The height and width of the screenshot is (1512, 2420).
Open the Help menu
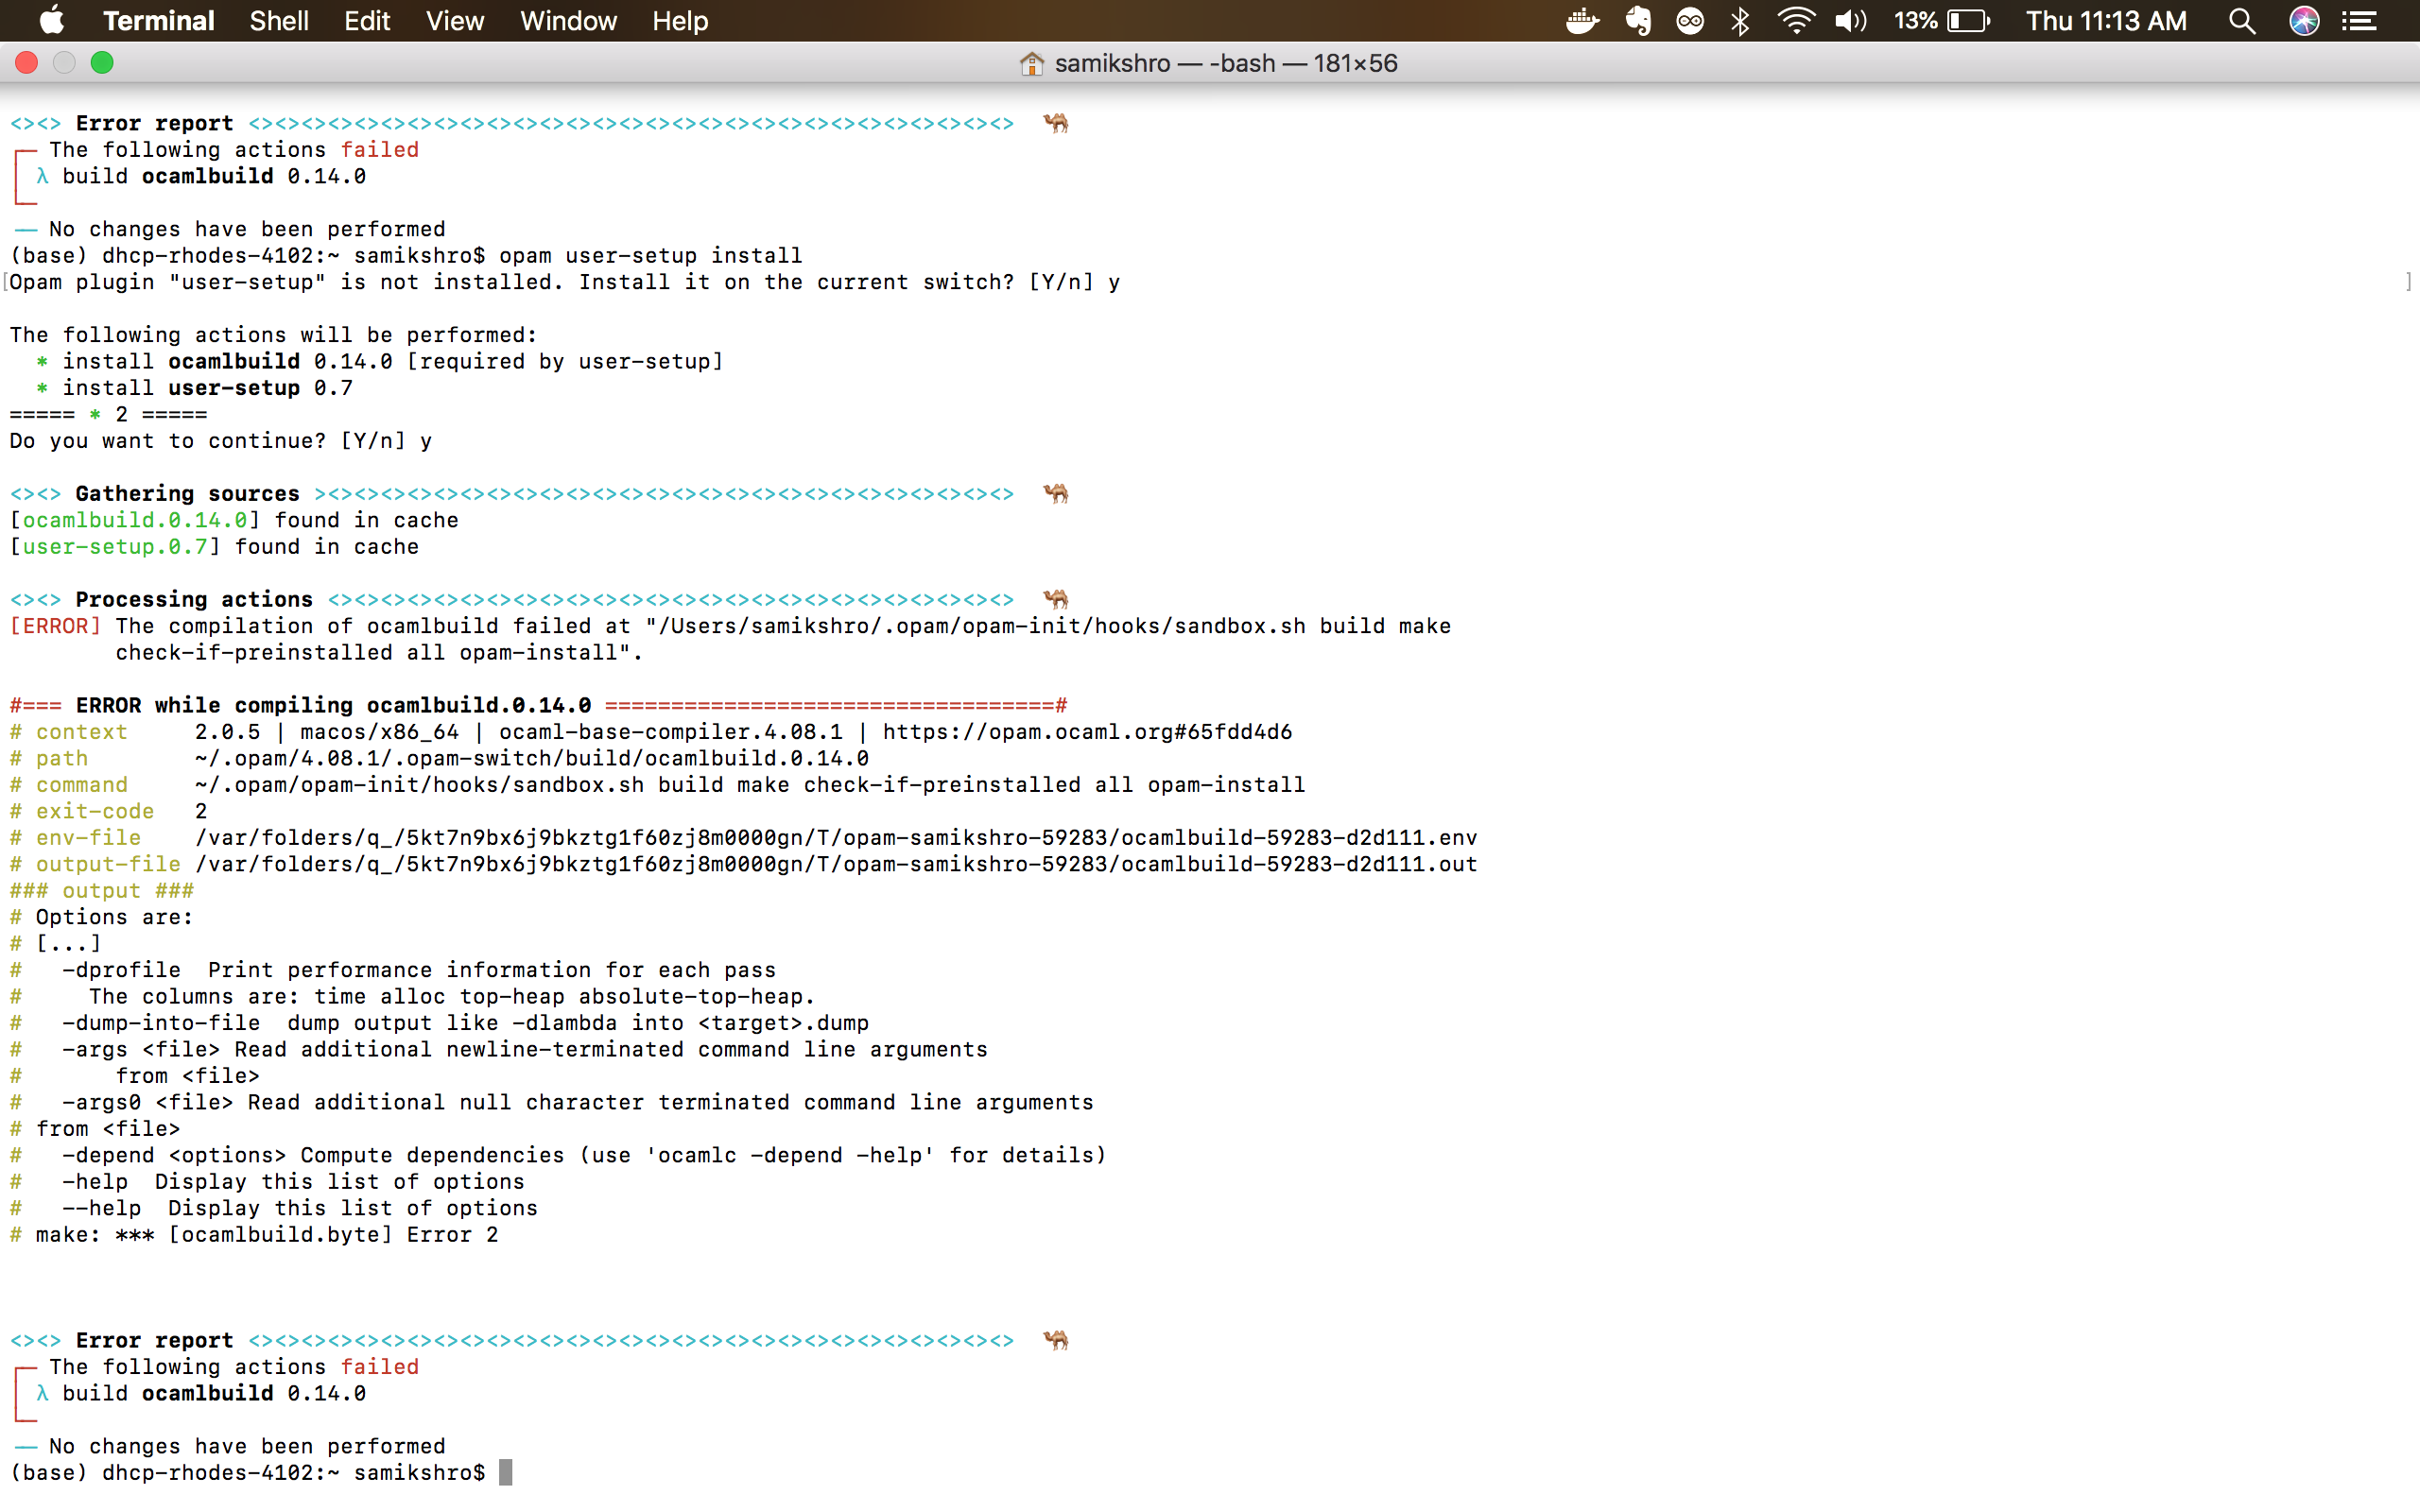pyautogui.click(x=679, y=21)
